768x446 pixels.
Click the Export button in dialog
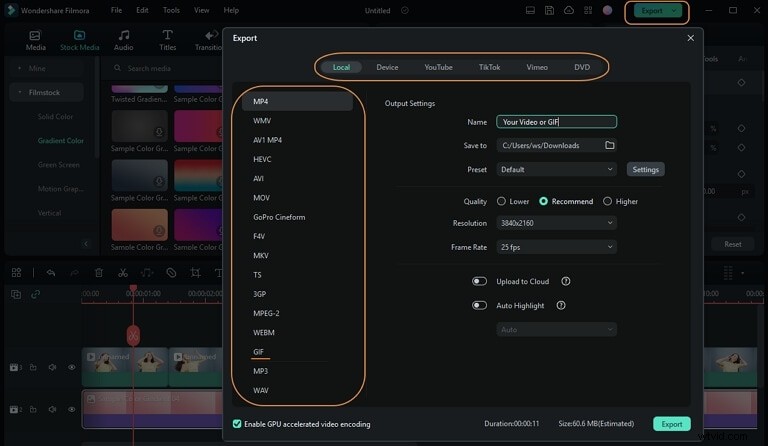672,424
